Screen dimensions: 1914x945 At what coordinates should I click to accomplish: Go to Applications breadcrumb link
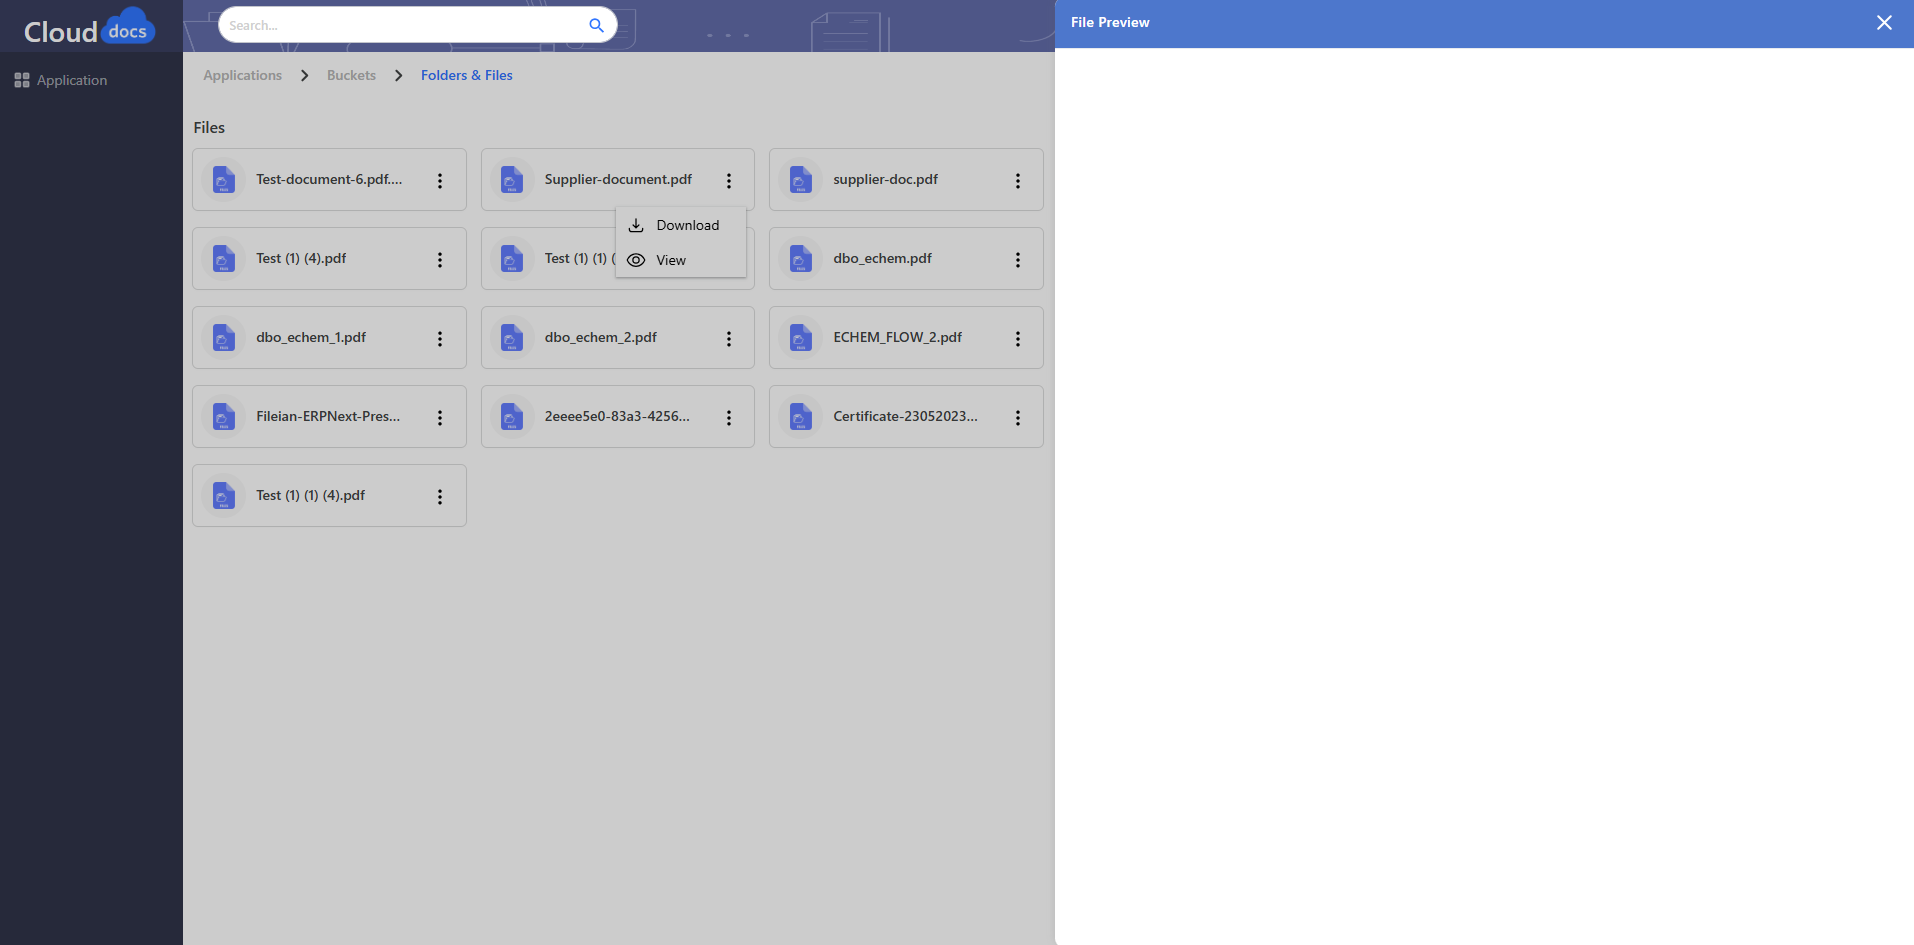(x=242, y=75)
